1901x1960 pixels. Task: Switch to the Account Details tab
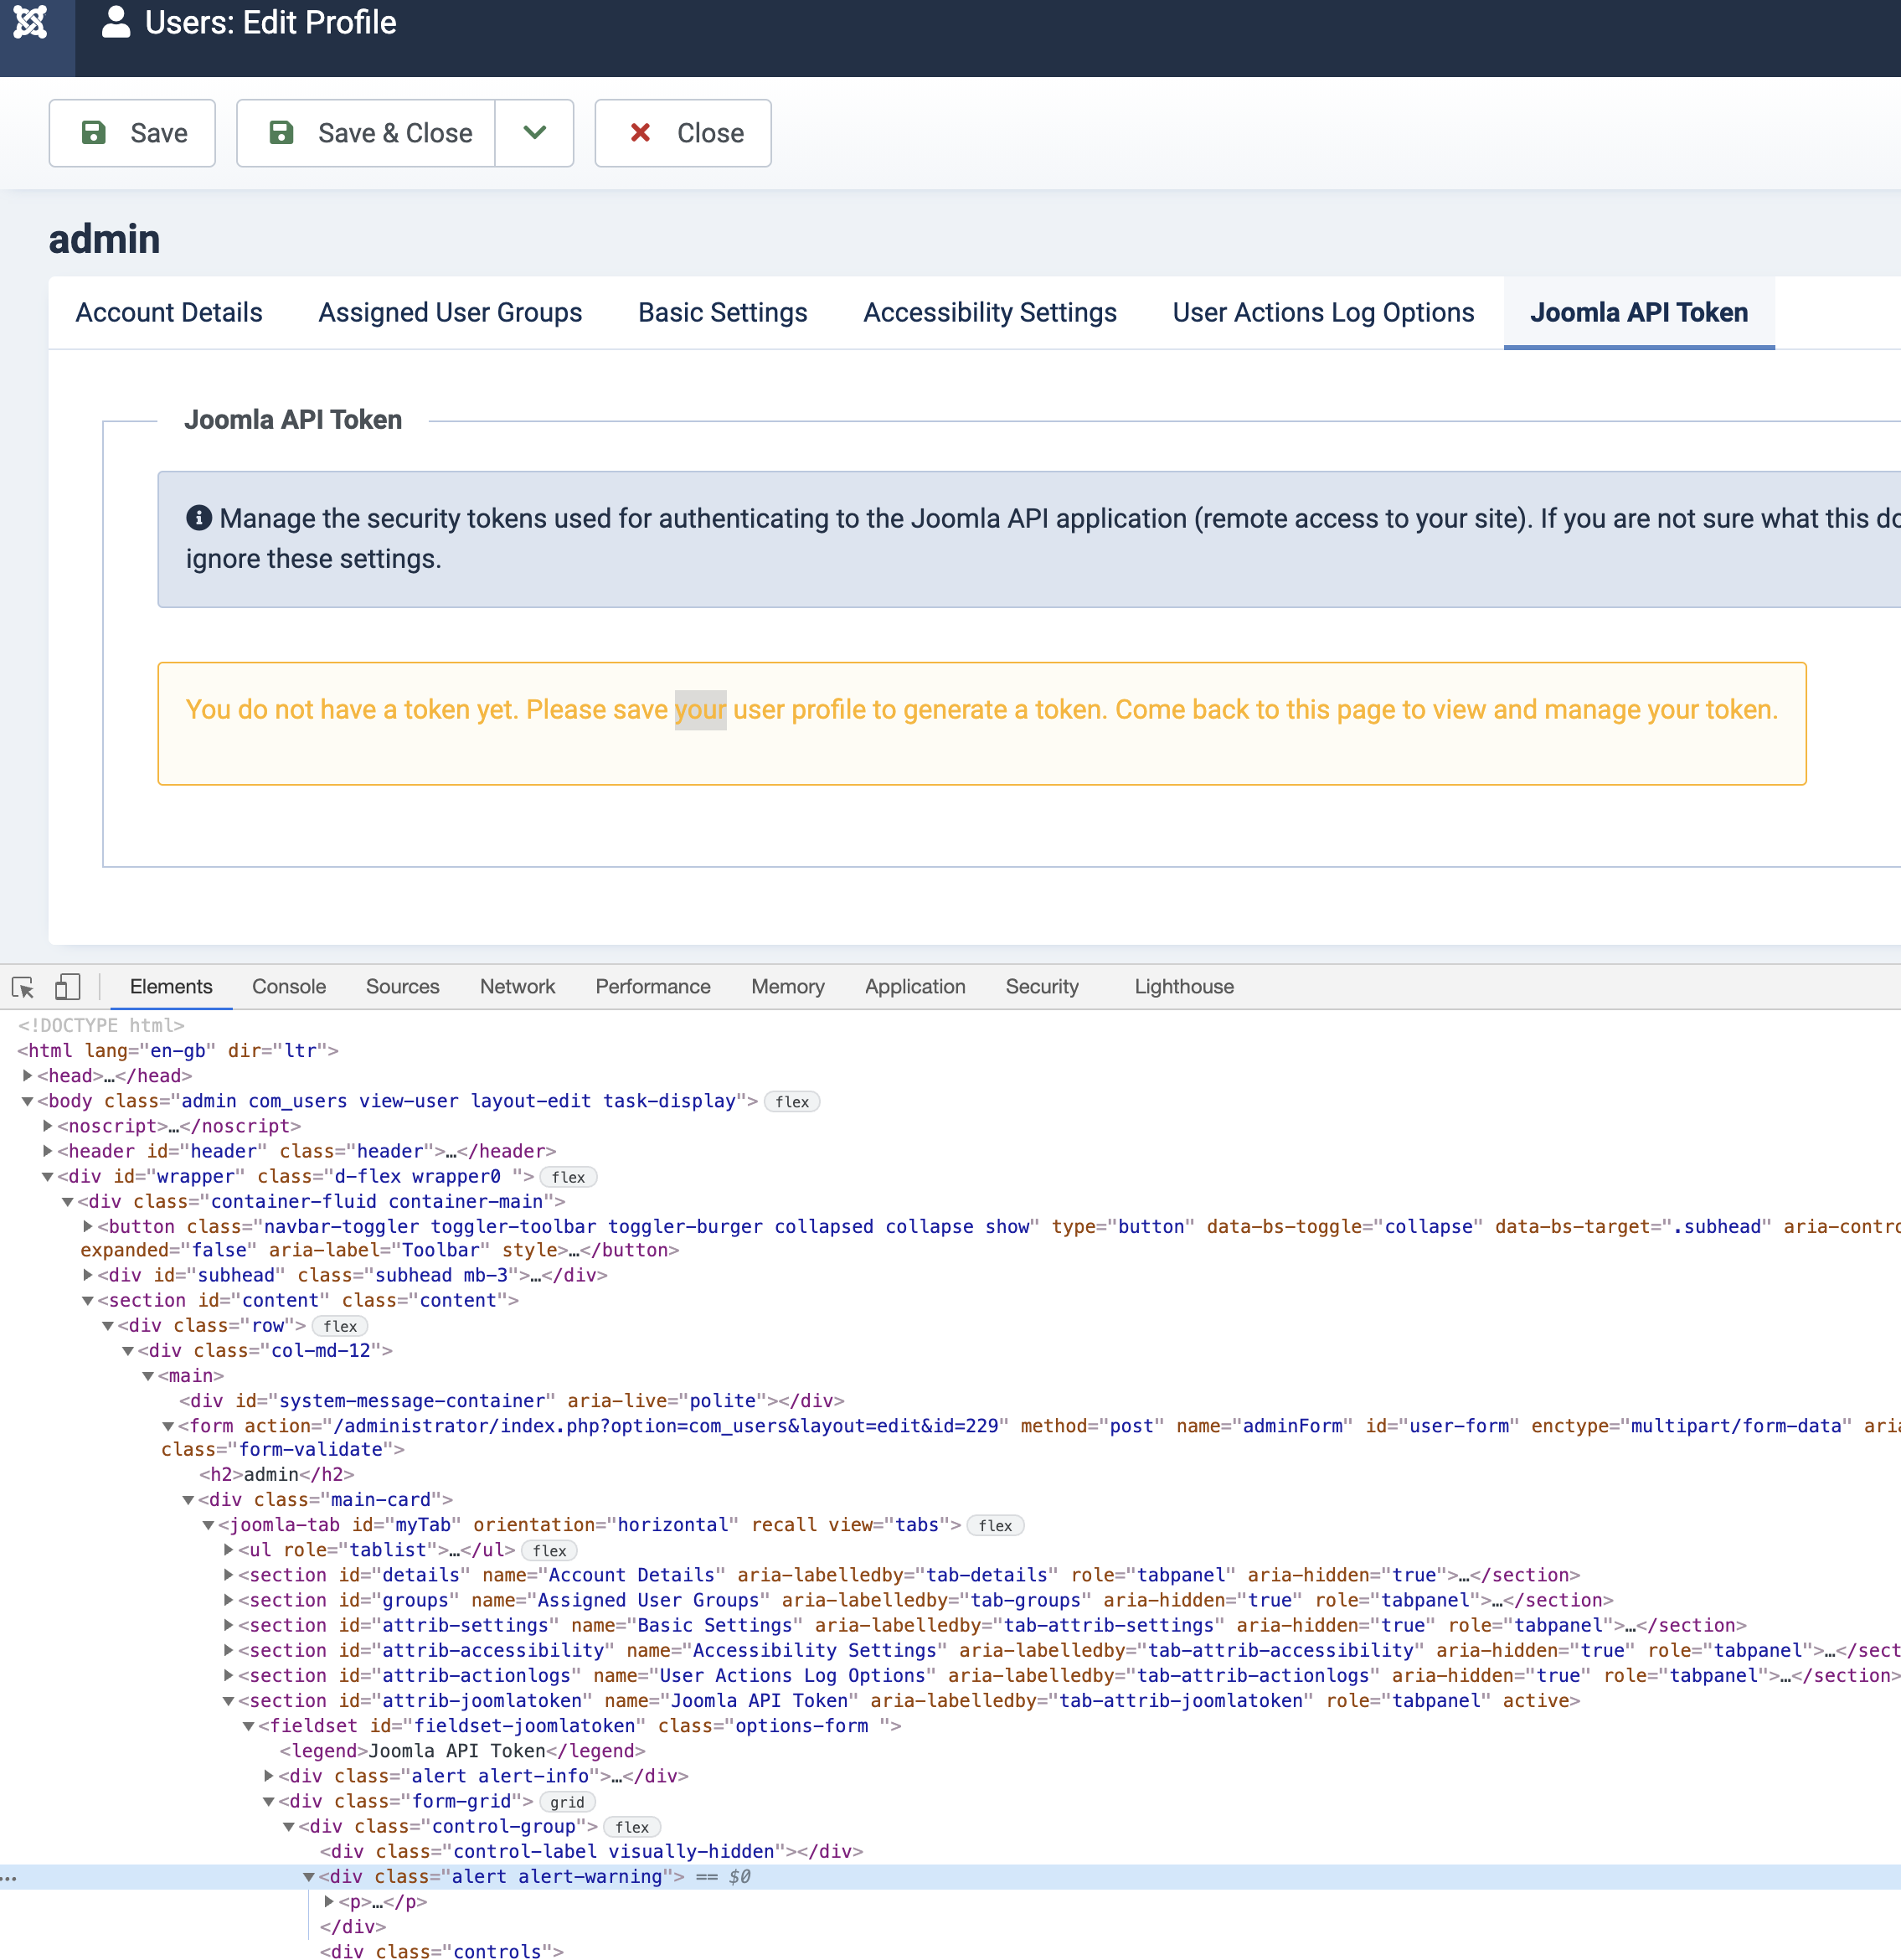pos(169,313)
